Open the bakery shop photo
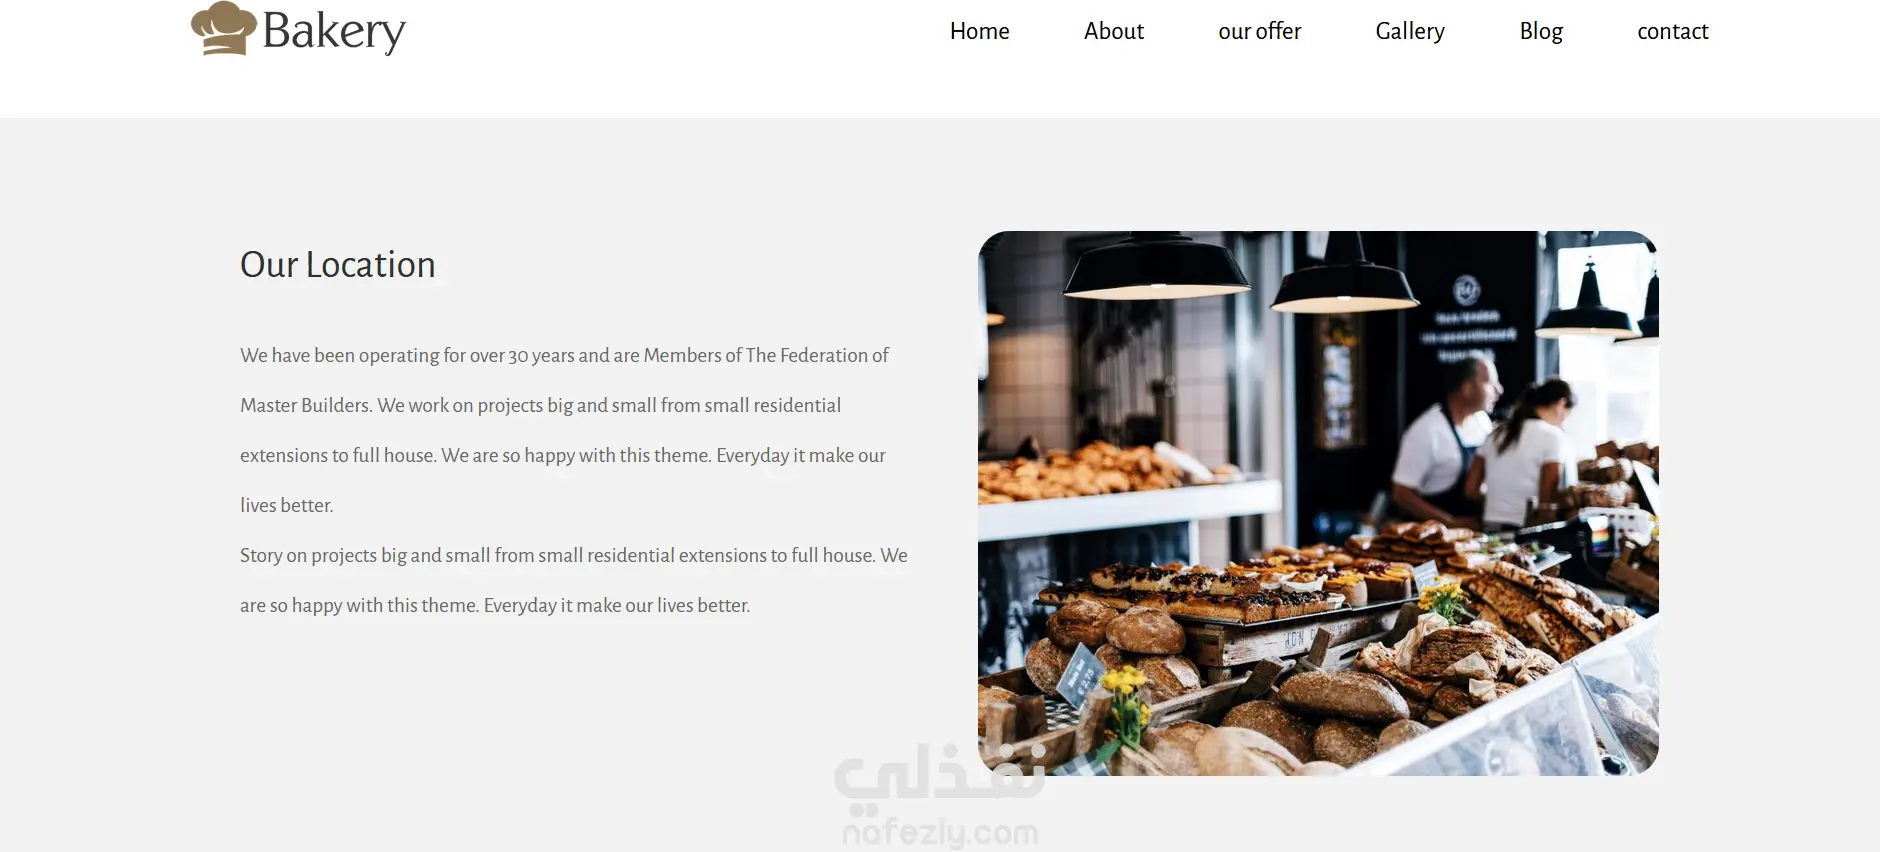 pyautogui.click(x=1318, y=503)
